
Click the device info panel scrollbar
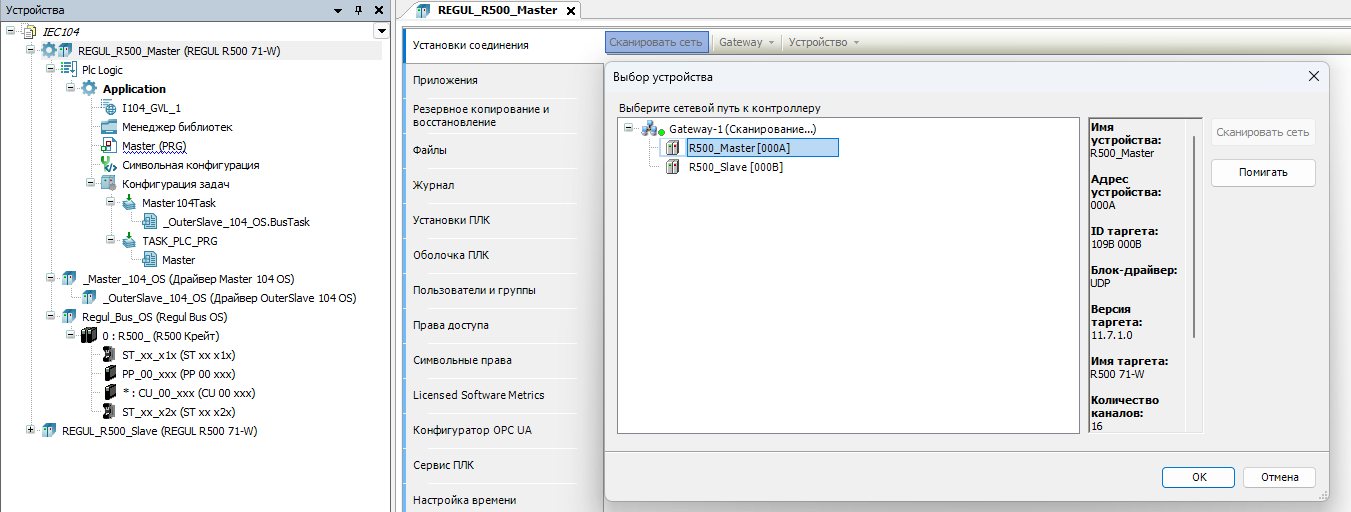pyautogui.click(x=1195, y=230)
